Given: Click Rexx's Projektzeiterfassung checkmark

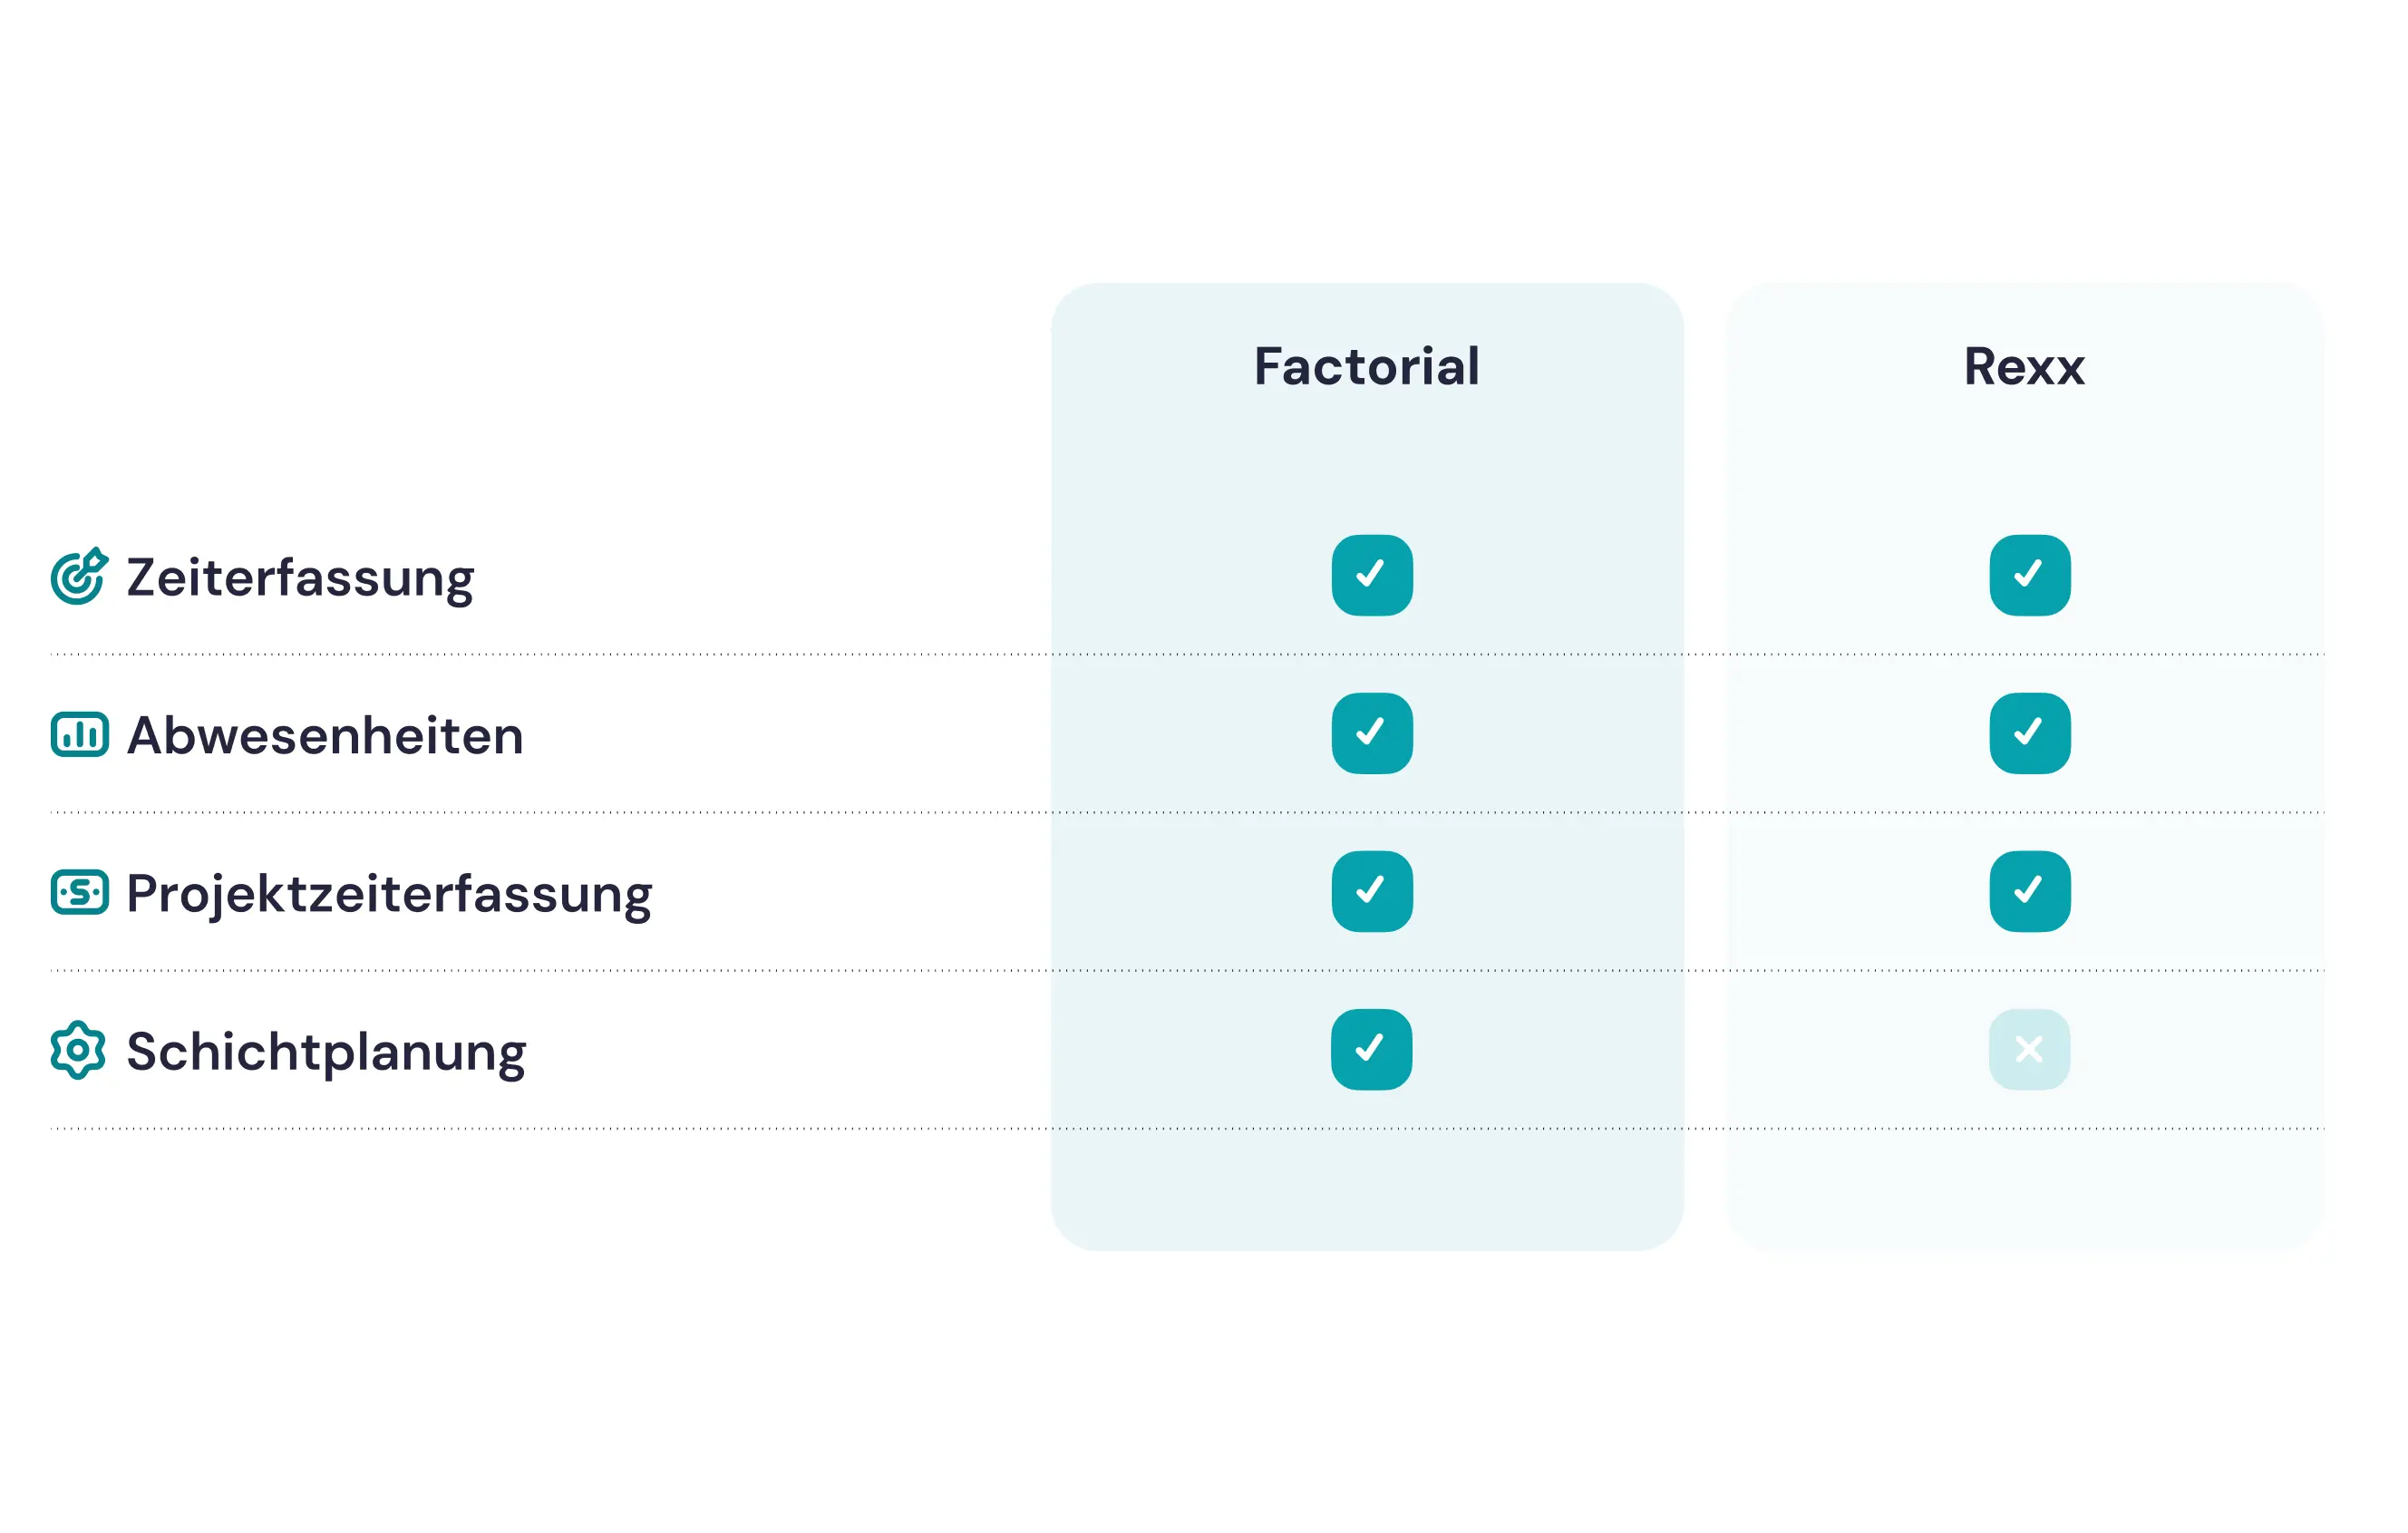Looking at the screenshot, I should [x=2029, y=891].
